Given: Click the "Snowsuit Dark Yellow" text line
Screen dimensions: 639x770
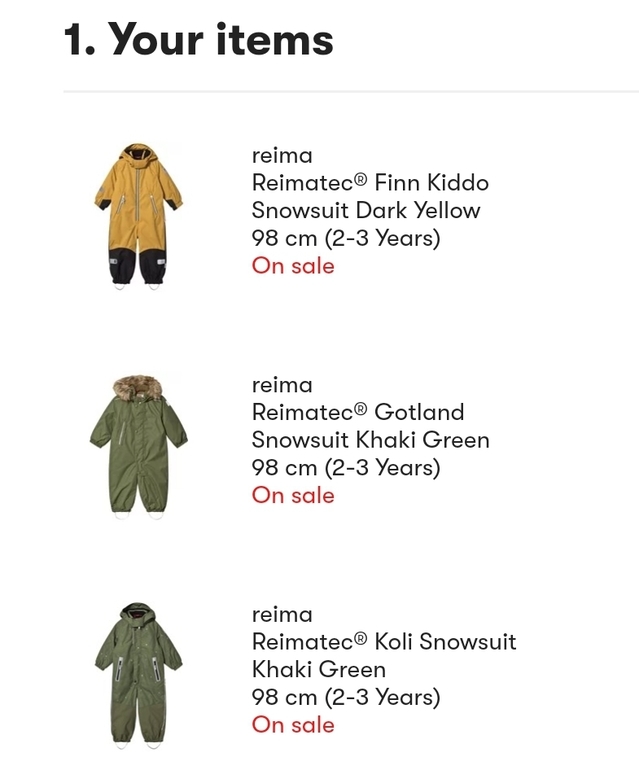Looking at the screenshot, I should point(366,210).
